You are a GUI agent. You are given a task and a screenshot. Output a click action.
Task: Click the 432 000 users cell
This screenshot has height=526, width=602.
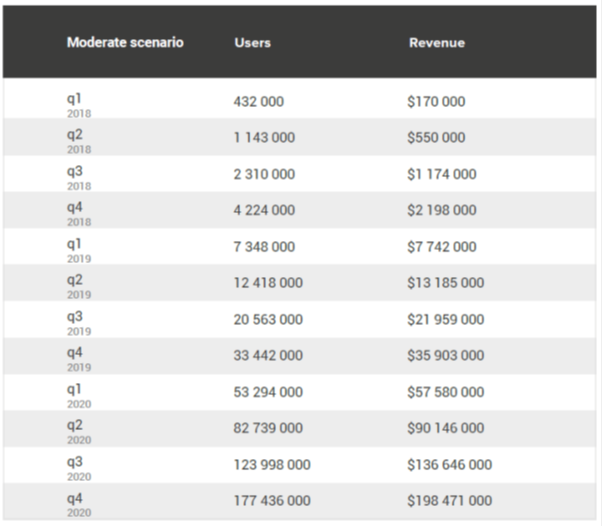pos(260,102)
